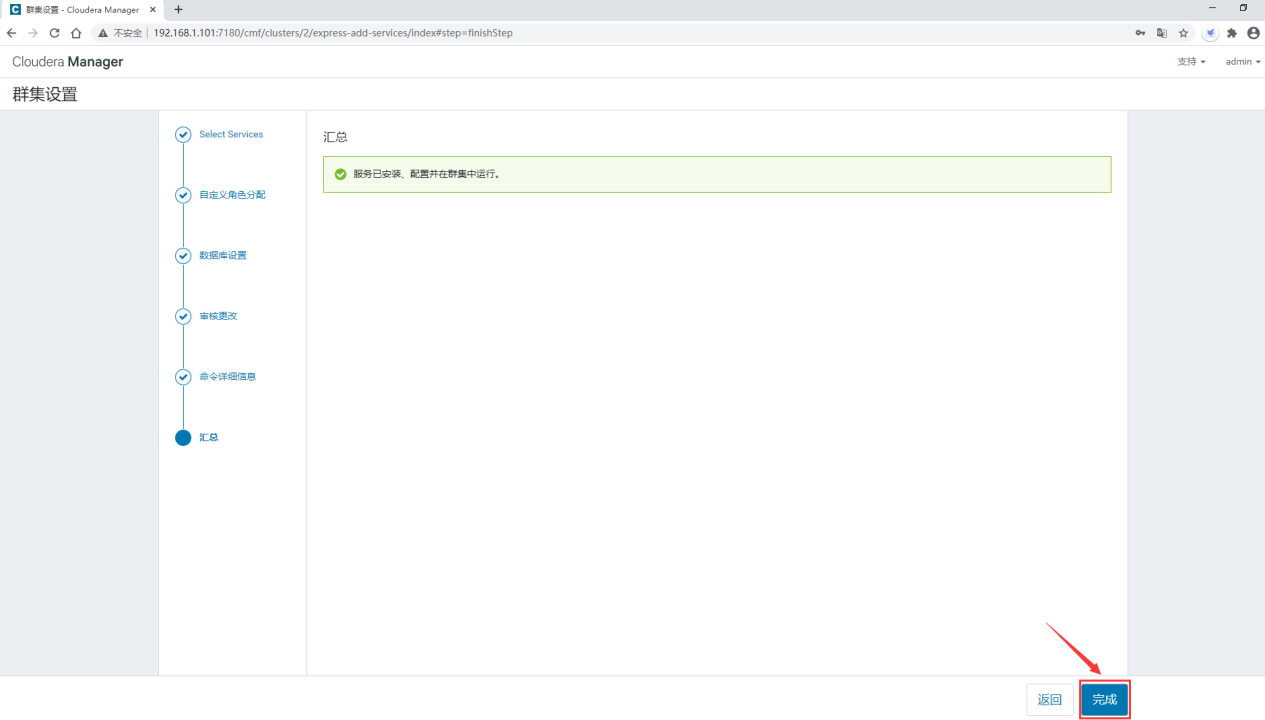Bookmark this page with star icon
Screen dimensions: 1265x720
(1183, 33)
